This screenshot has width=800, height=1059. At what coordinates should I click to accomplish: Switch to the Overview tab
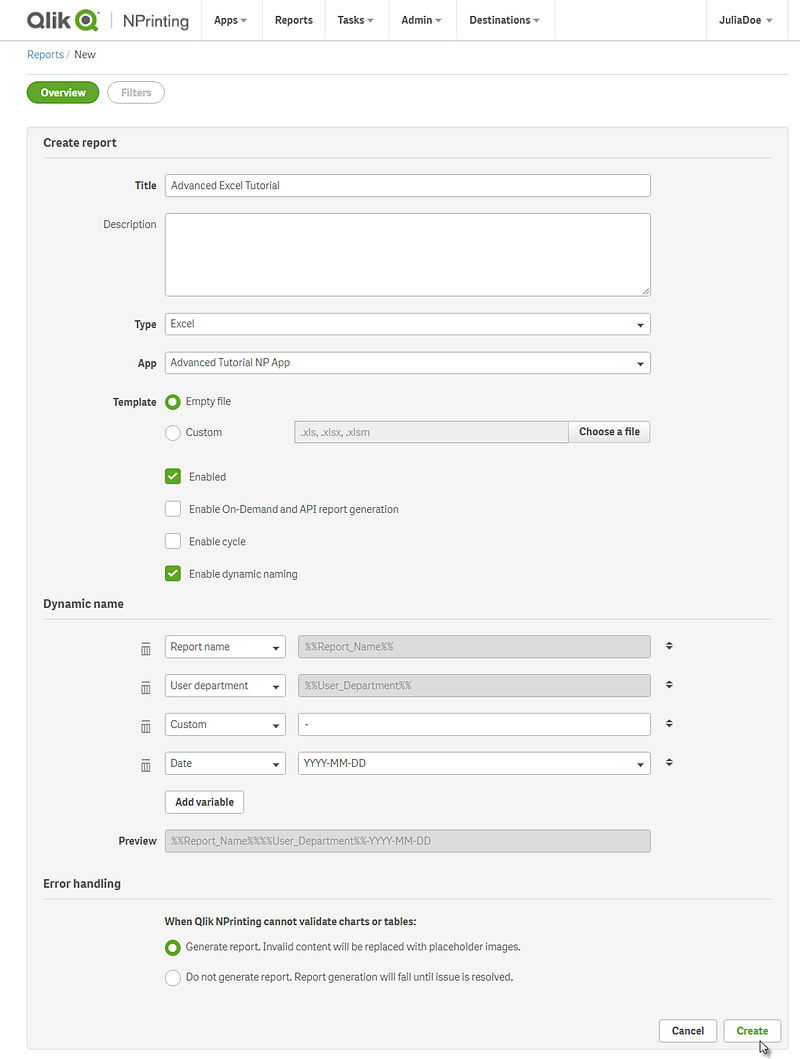tap(62, 92)
